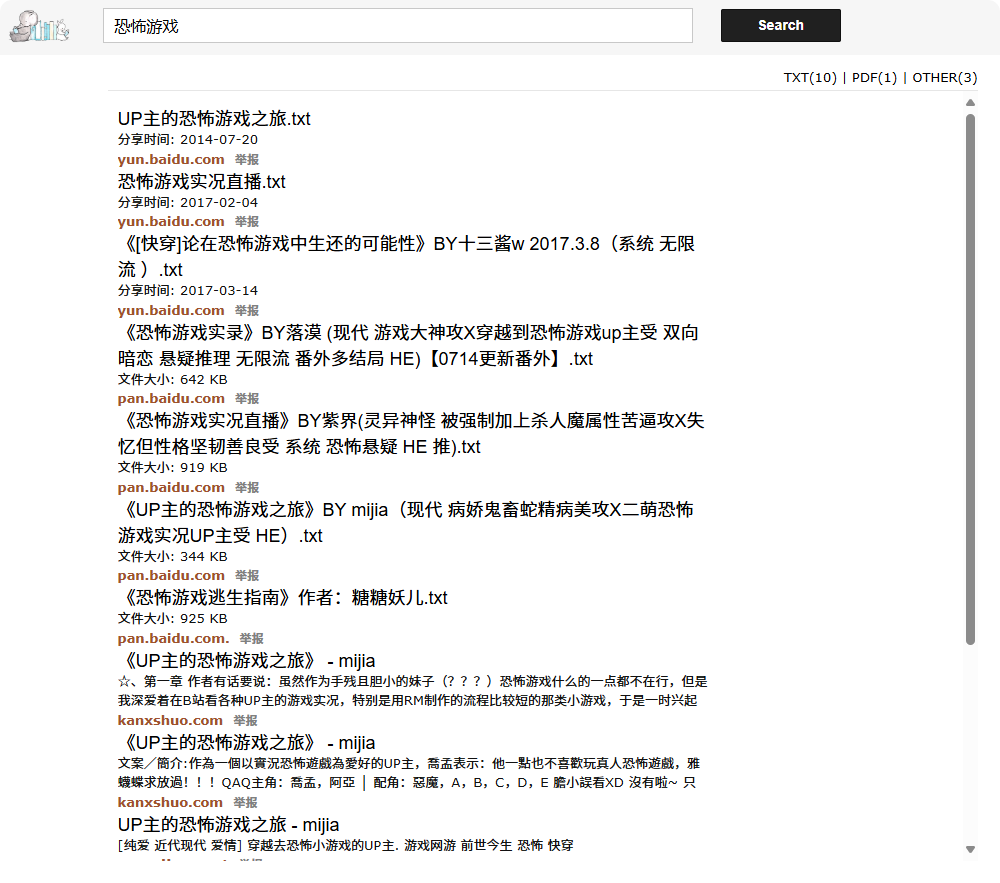Viewport: 1000px width, 883px height.
Task: Click the description [纯爱 近代现代 爱情] 穿越去恐怖小游戏
Action: click(x=346, y=845)
